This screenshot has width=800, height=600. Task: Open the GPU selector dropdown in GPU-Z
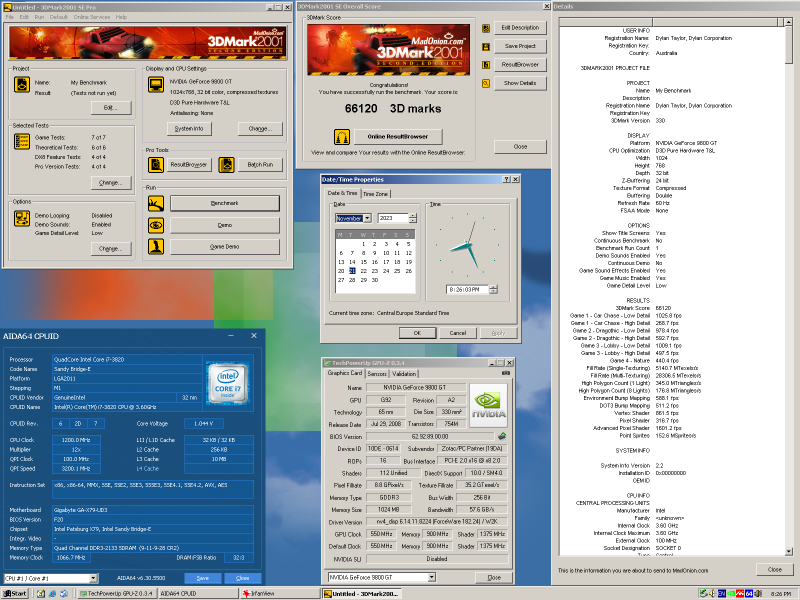pyautogui.click(x=432, y=577)
